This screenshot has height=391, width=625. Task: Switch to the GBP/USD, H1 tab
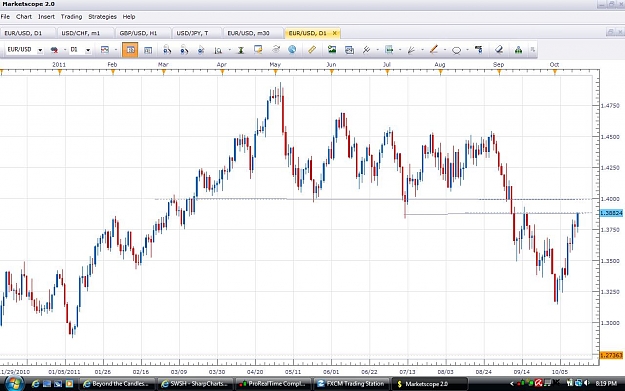pos(143,33)
